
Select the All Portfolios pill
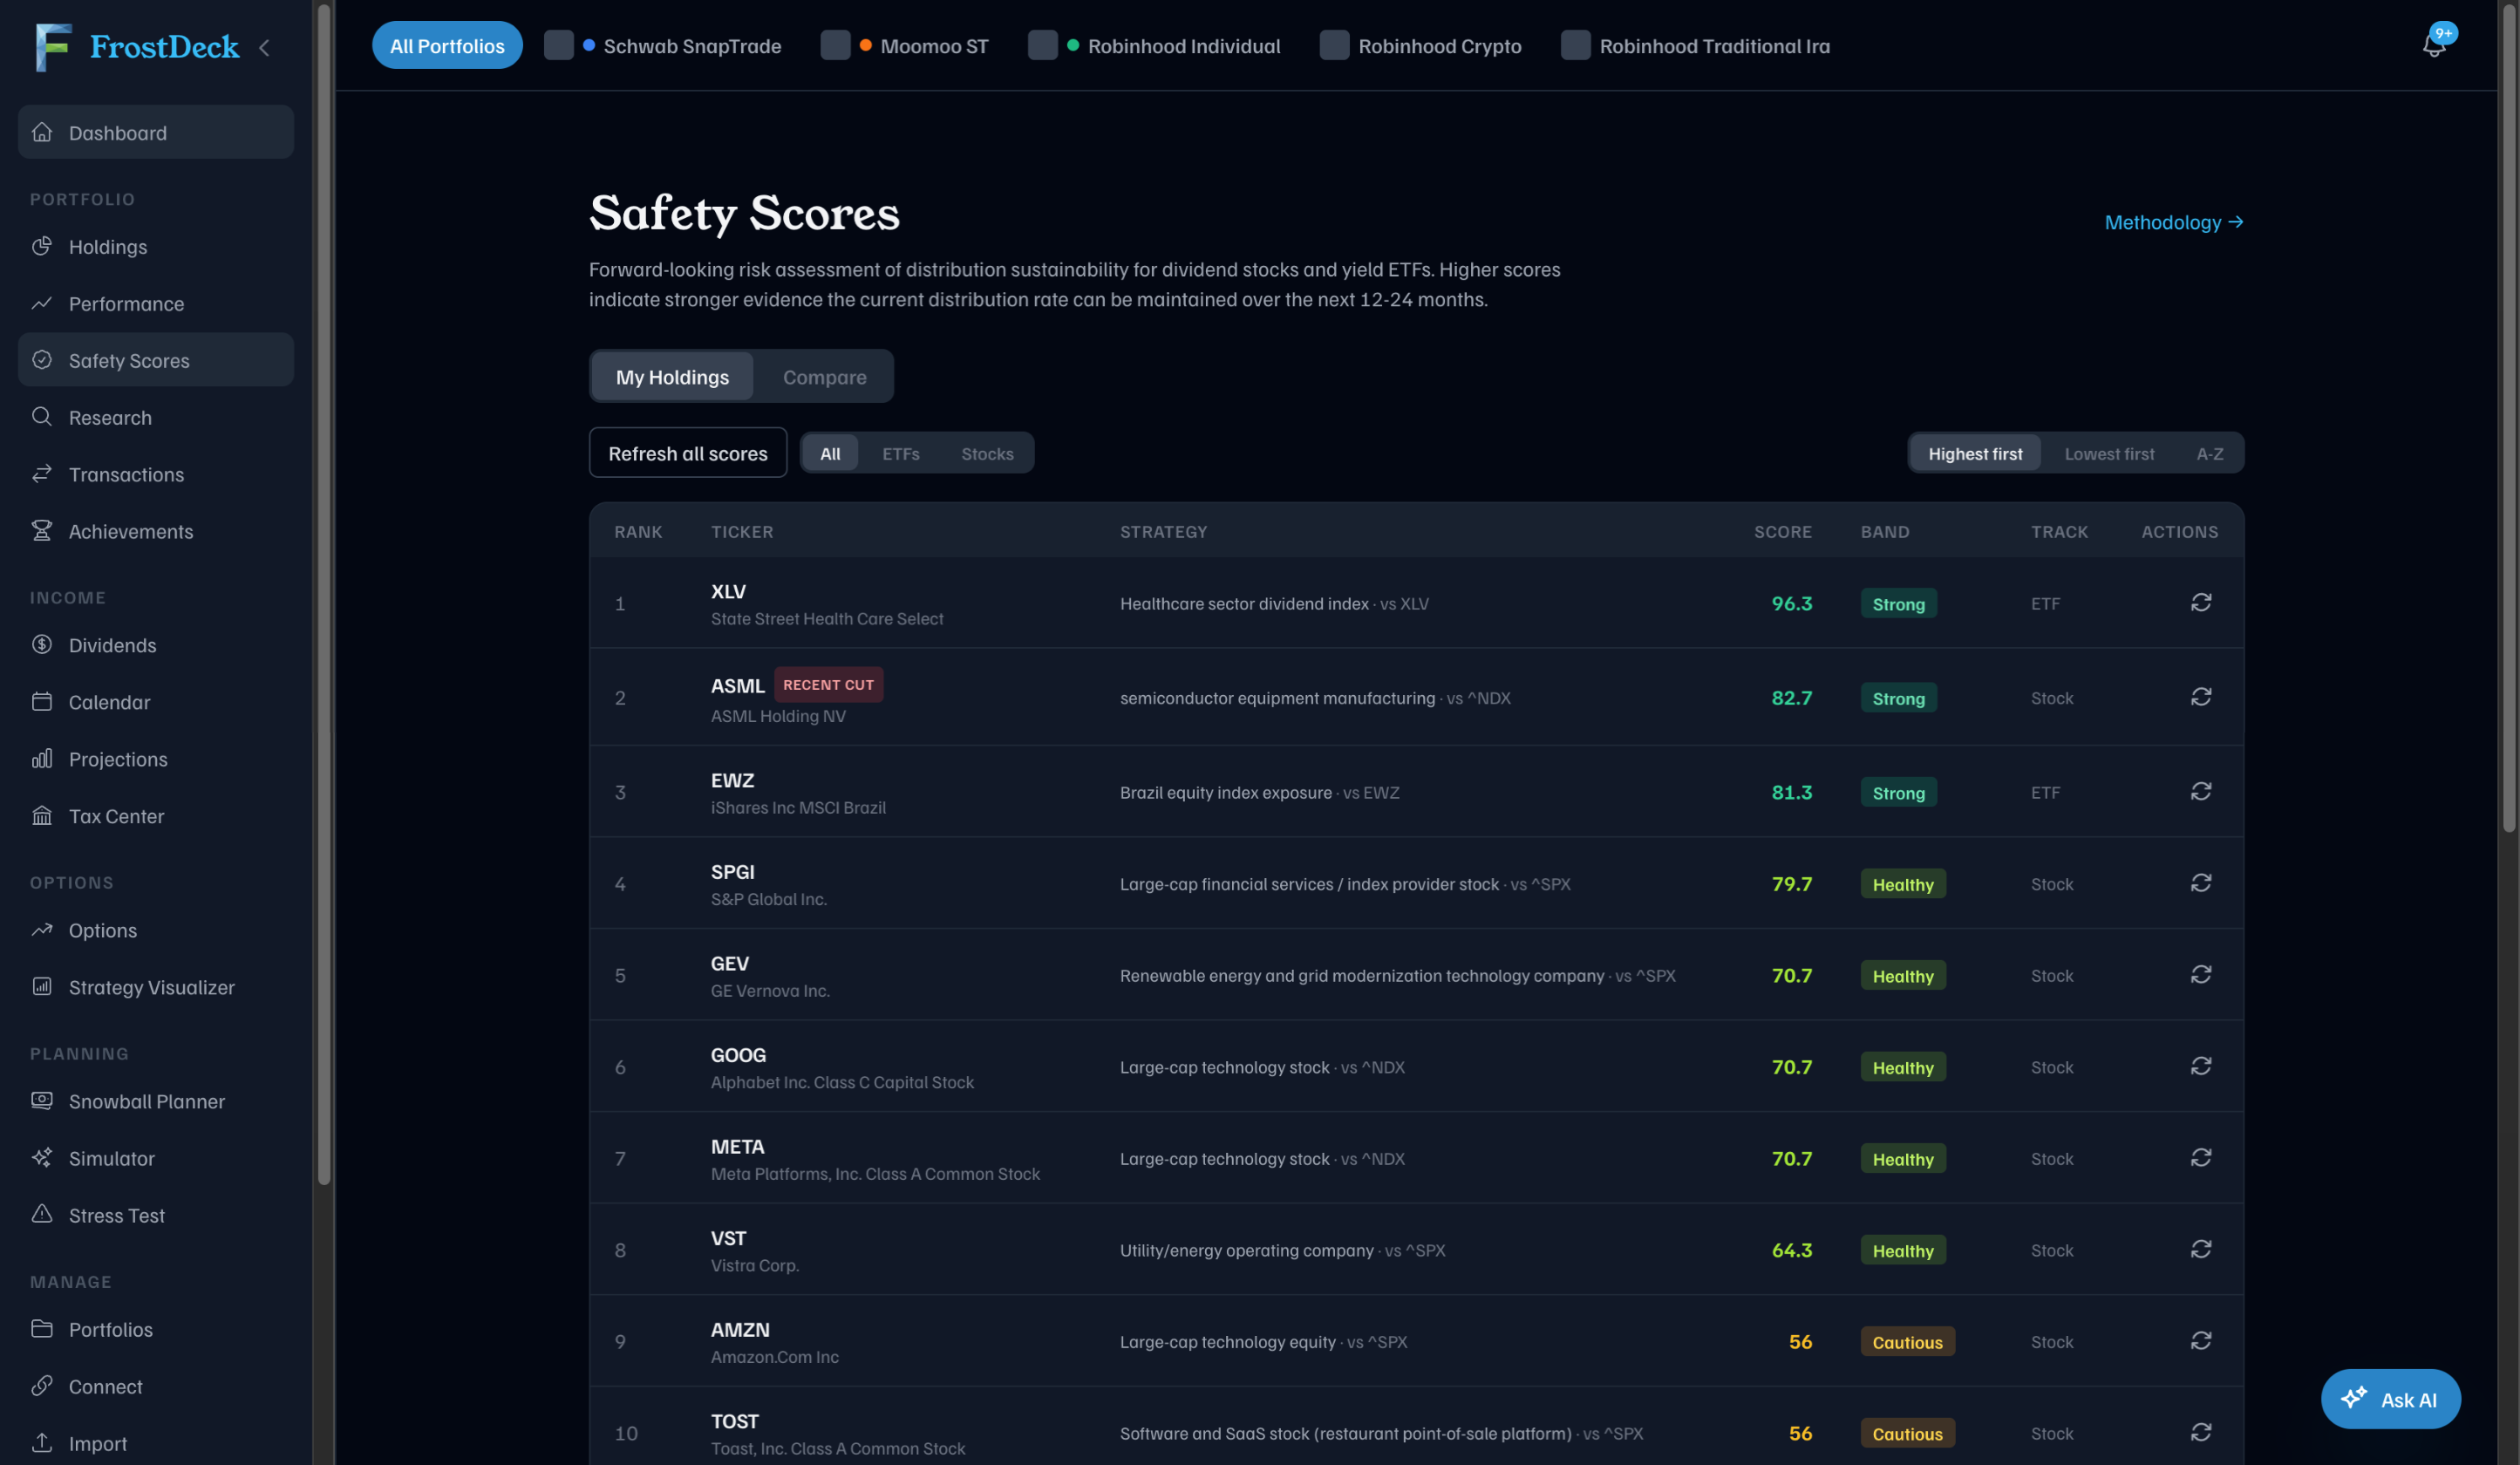[x=447, y=45]
